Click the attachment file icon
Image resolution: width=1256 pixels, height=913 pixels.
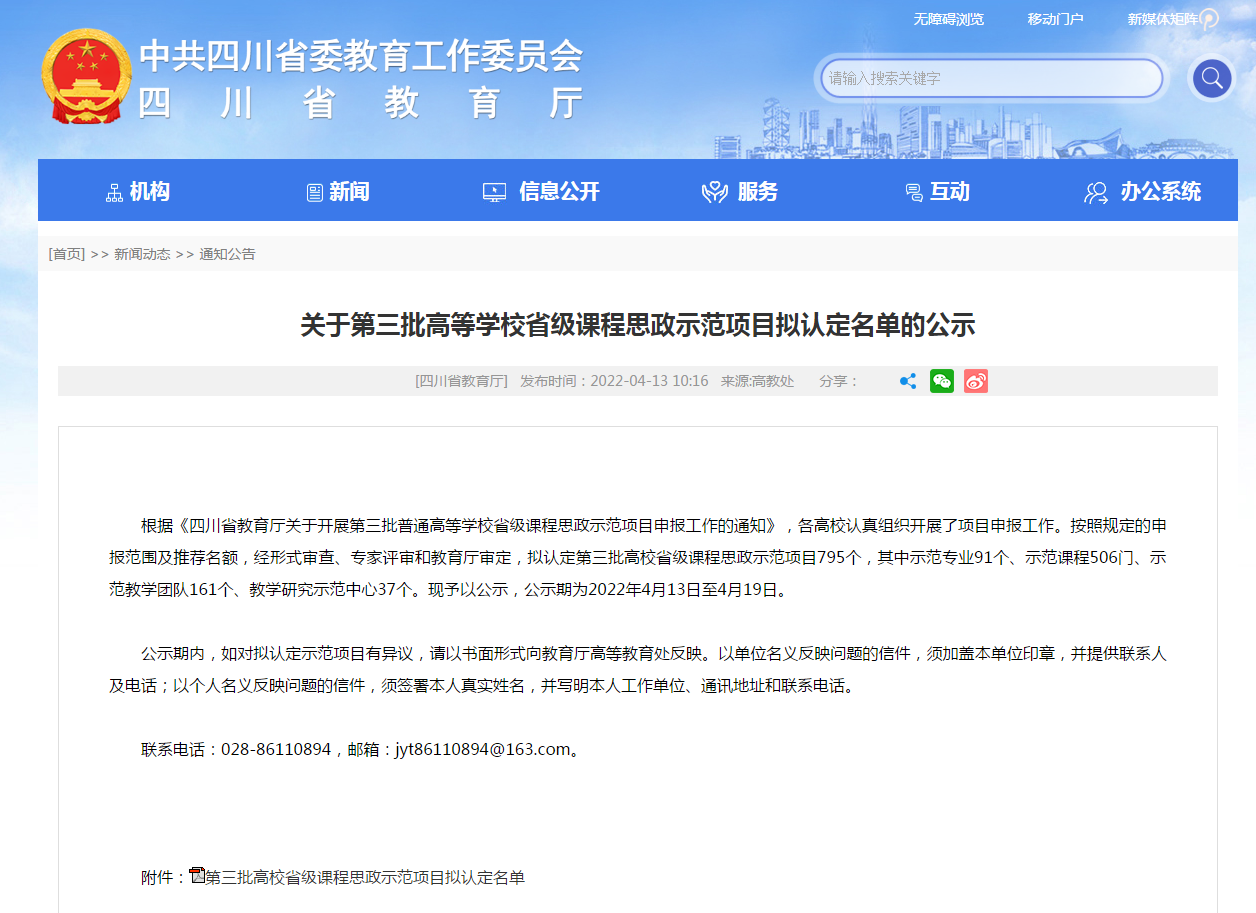[x=197, y=876]
